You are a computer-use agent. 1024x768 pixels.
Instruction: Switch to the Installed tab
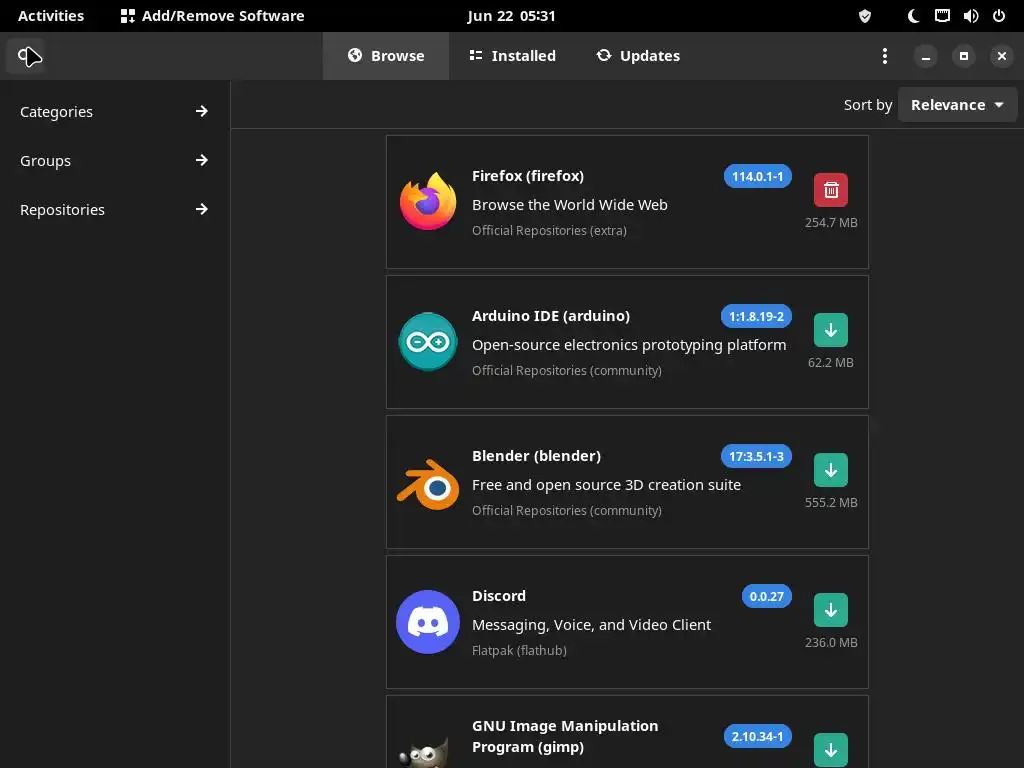(513, 56)
